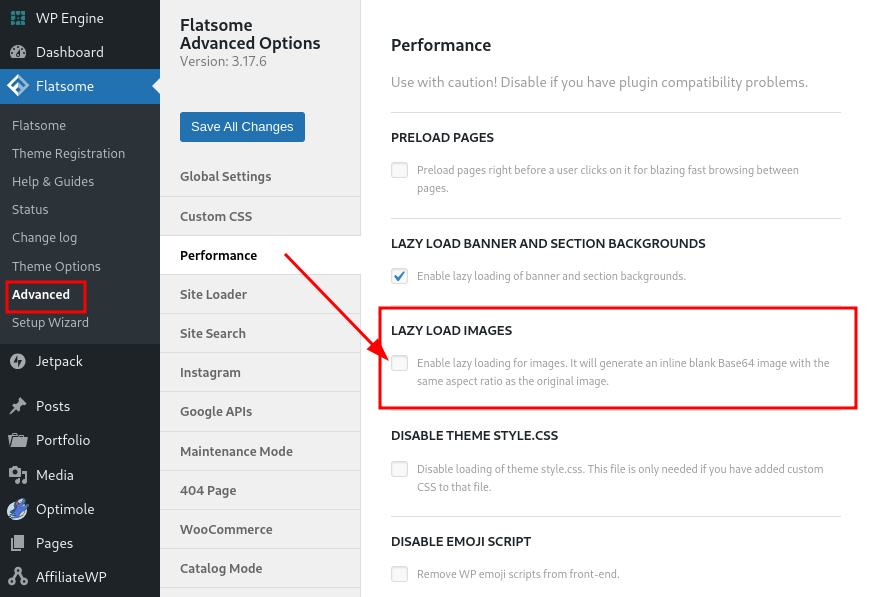Open Media library icon

coord(18,475)
